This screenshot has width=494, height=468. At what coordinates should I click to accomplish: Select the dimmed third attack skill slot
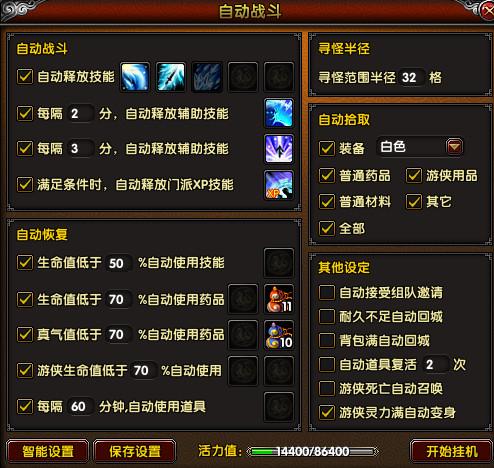207,77
